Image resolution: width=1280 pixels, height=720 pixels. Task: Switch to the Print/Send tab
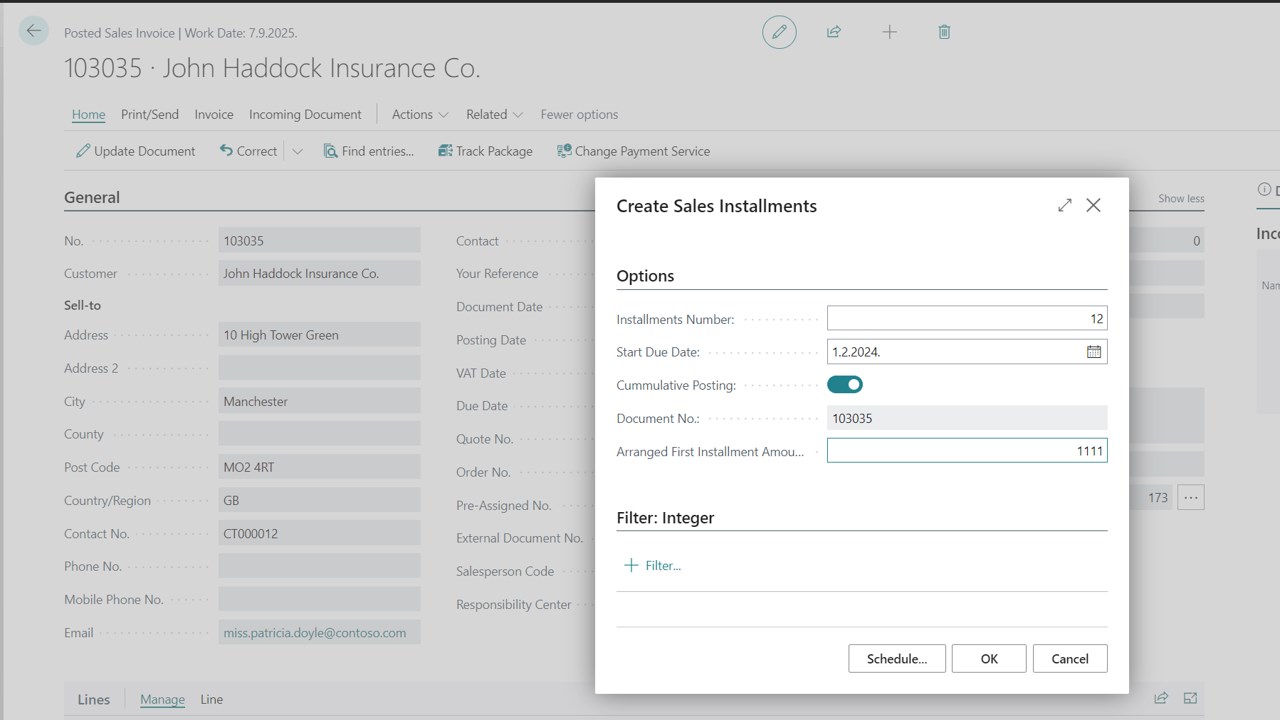[150, 114]
